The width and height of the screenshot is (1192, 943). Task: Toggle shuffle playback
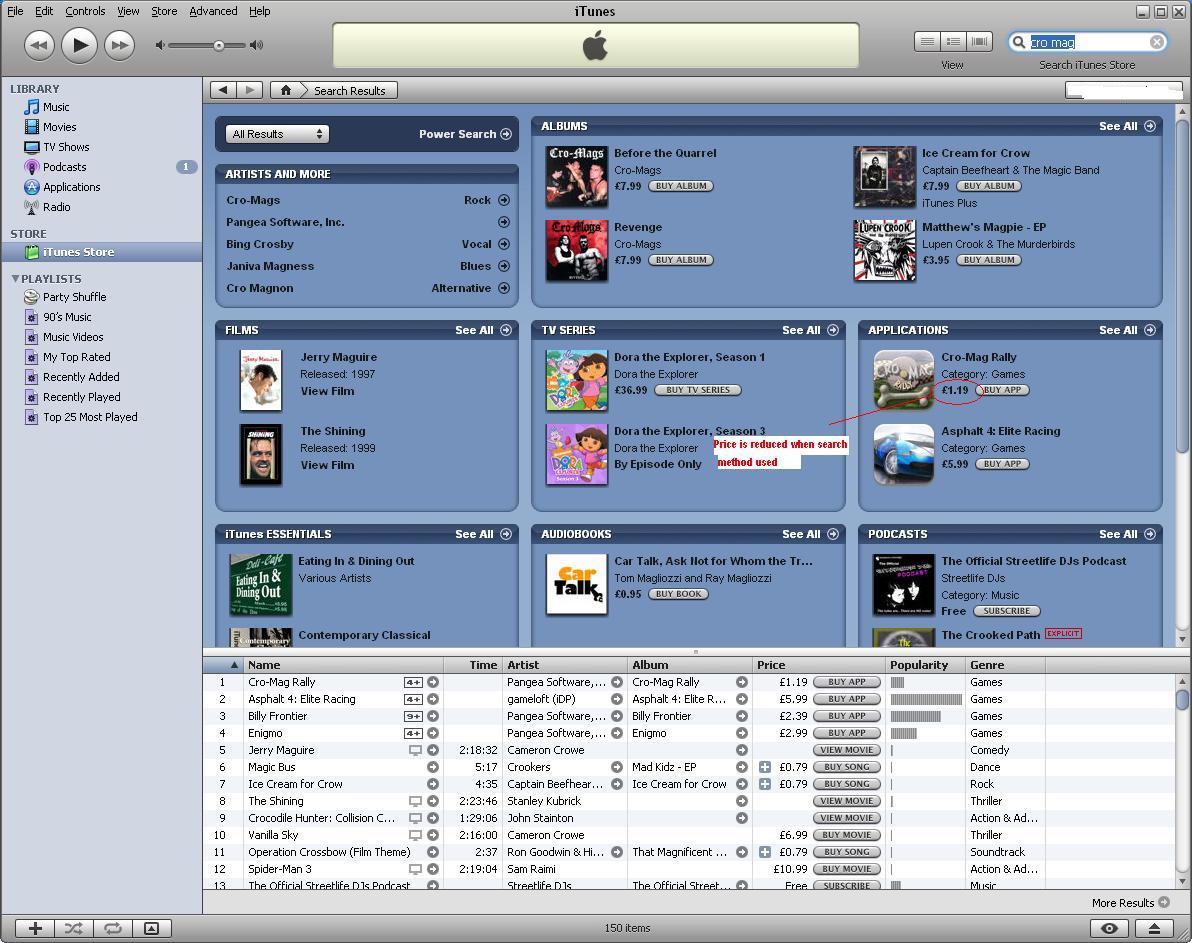[74, 928]
